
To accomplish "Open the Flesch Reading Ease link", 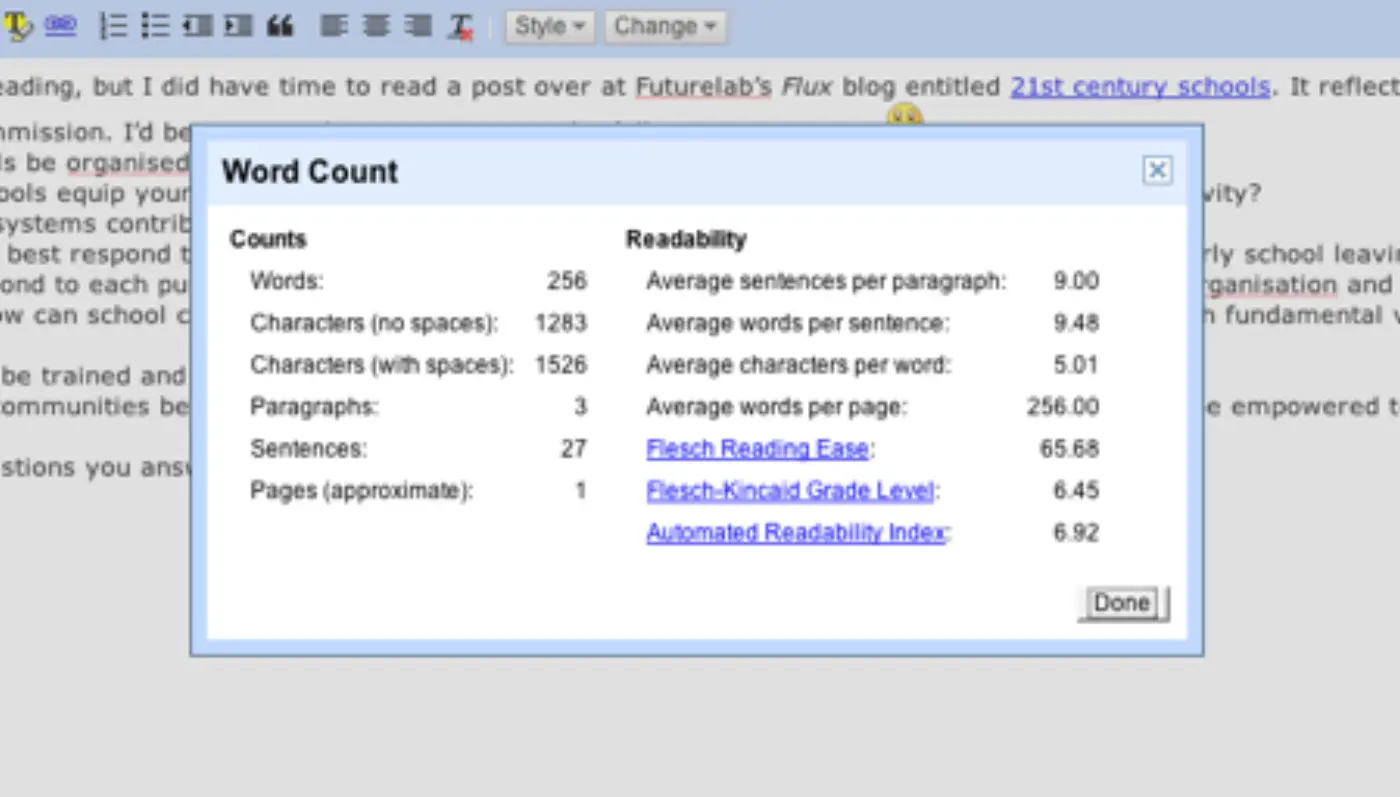I will (x=757, y=449).
